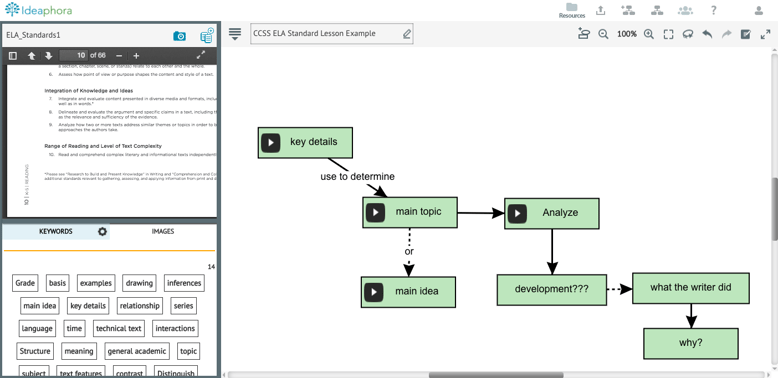
Task: Click the upload/export icon in the header
Action: click(x=600, y=10)
